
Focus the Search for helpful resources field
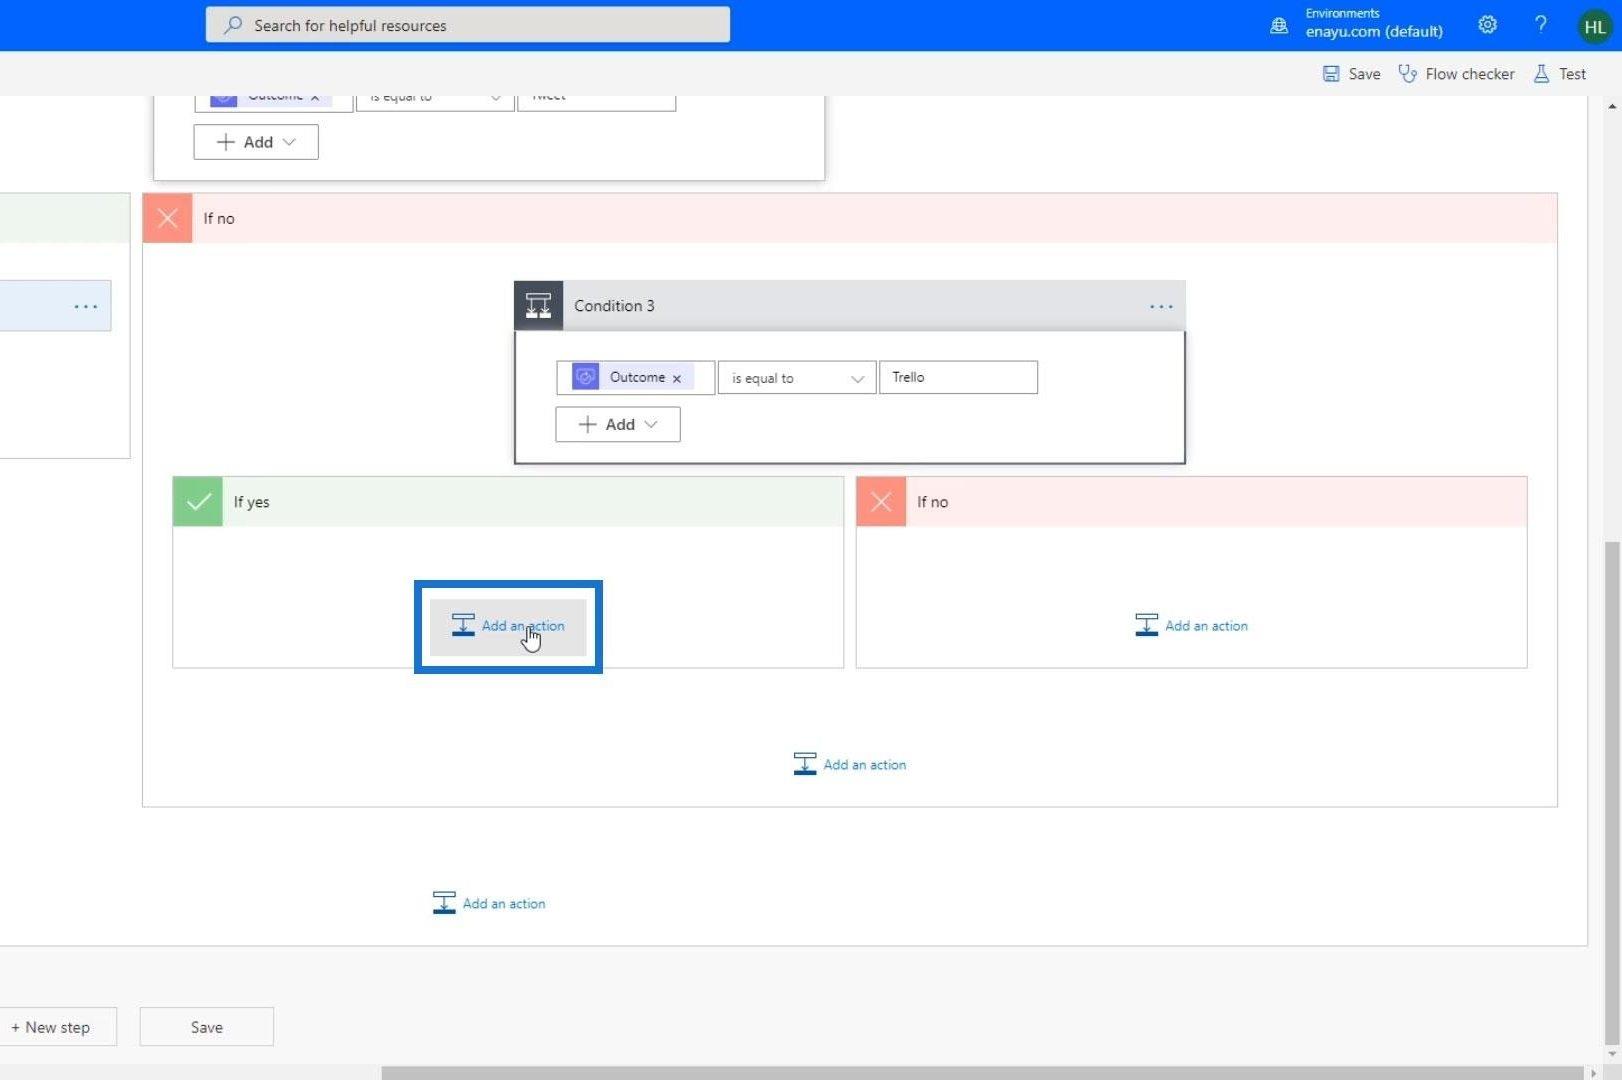coord(468,25)
